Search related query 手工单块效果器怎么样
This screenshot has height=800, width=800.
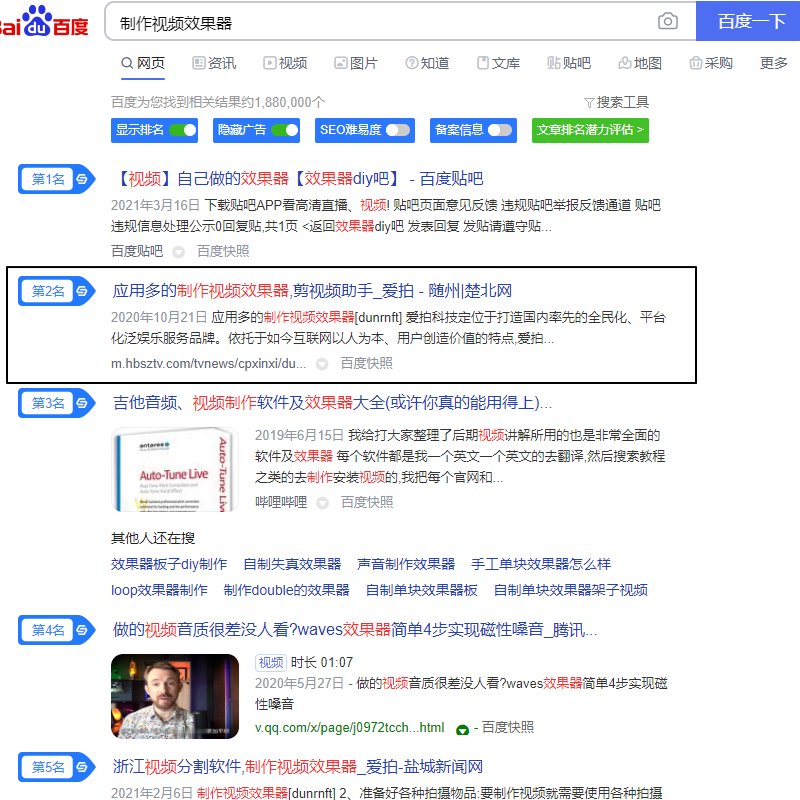(541, 564)
